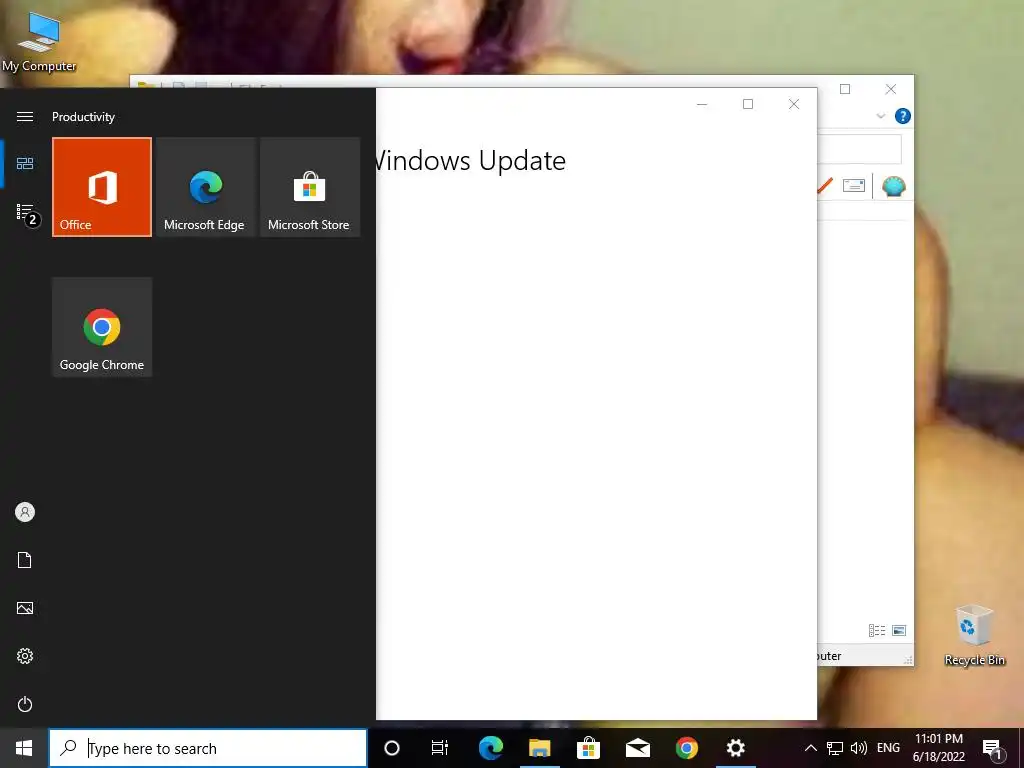Screen dimensions: 1024x768
Task: Open Settings gear in Start sidebar
Action: (x=25, y=656)
